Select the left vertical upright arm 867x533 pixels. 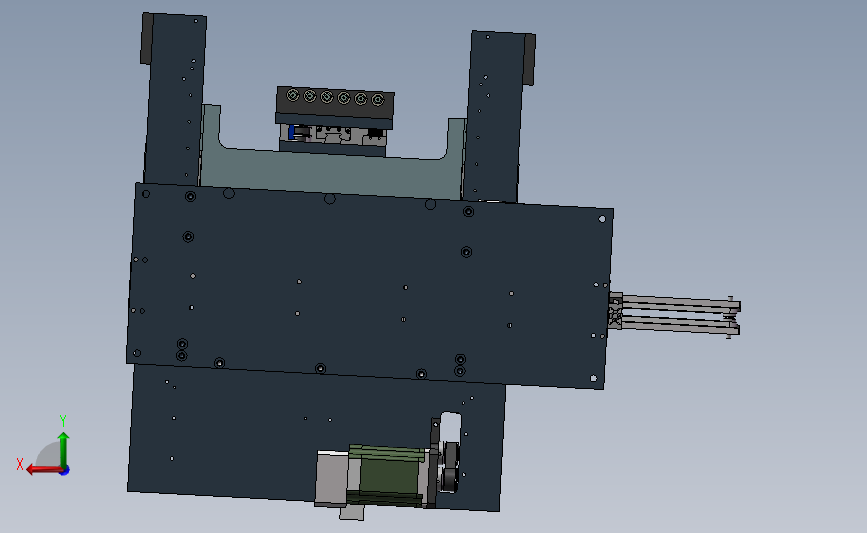[175, 98]
